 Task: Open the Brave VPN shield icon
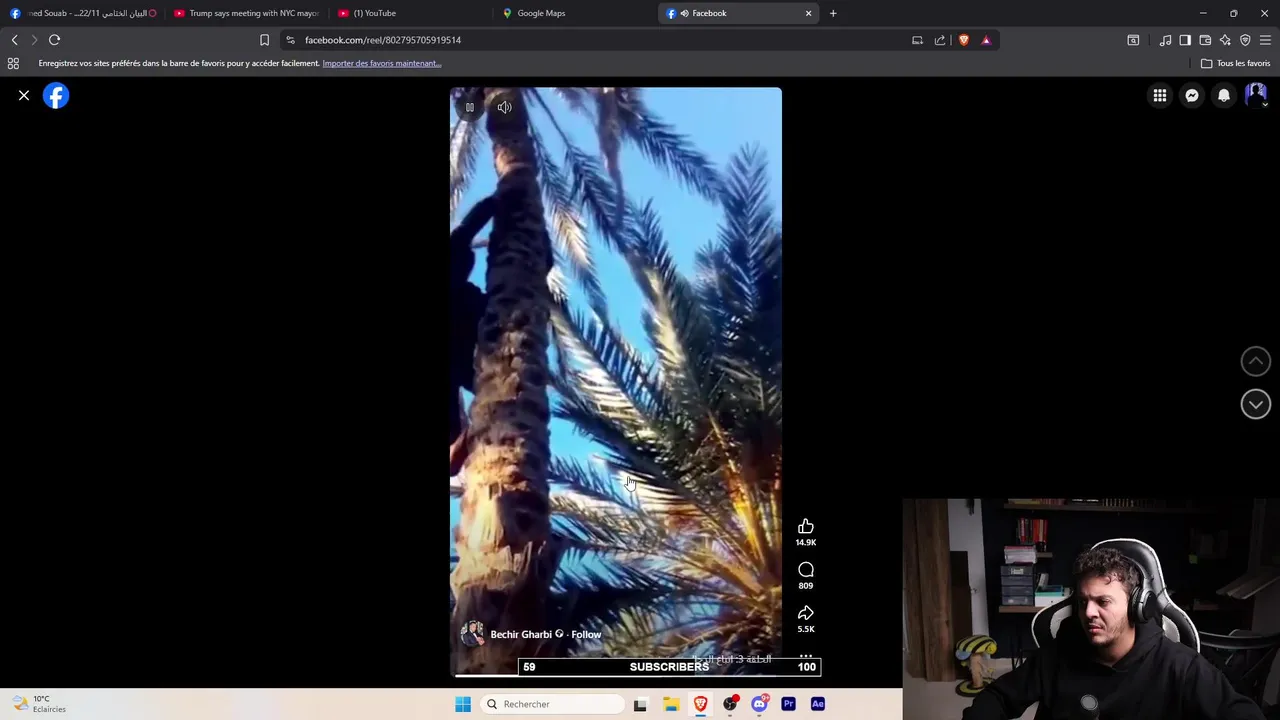click(1245, 40)
